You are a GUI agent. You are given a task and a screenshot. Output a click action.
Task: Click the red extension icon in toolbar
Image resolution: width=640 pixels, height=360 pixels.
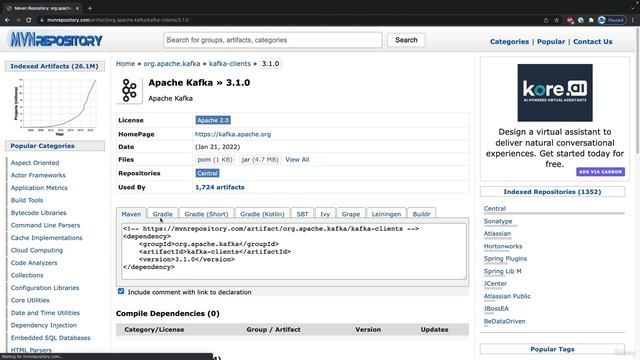570,20
